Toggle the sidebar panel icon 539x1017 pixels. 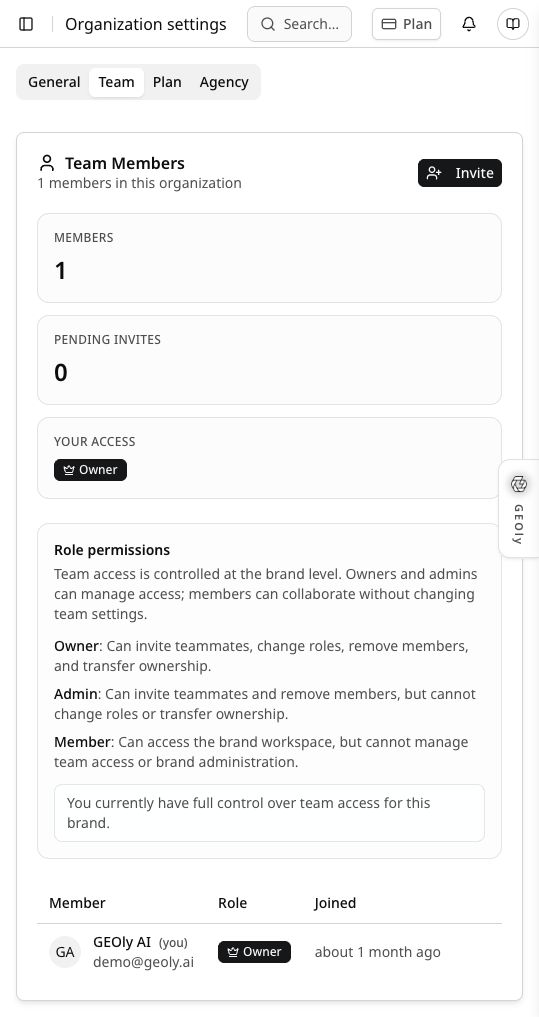point(26,24)
